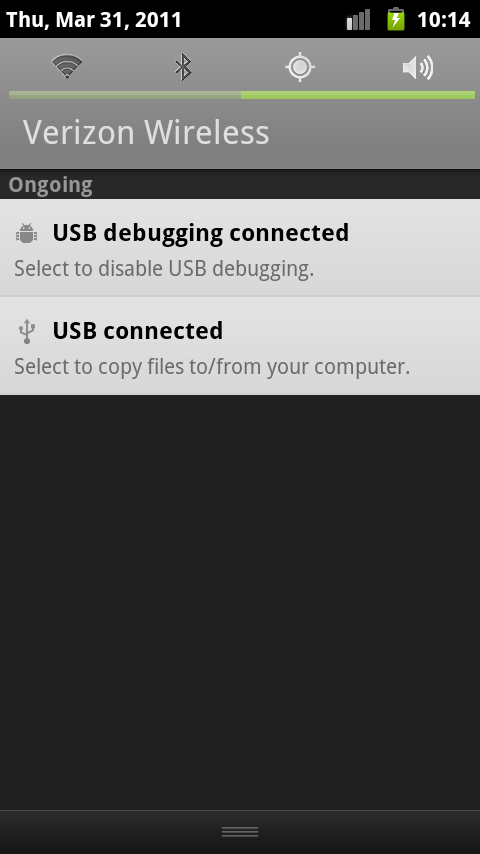This screenshot has height=854, width=480.
Task: Tap the Ongoing section header
Action: [x=50, y=185]
